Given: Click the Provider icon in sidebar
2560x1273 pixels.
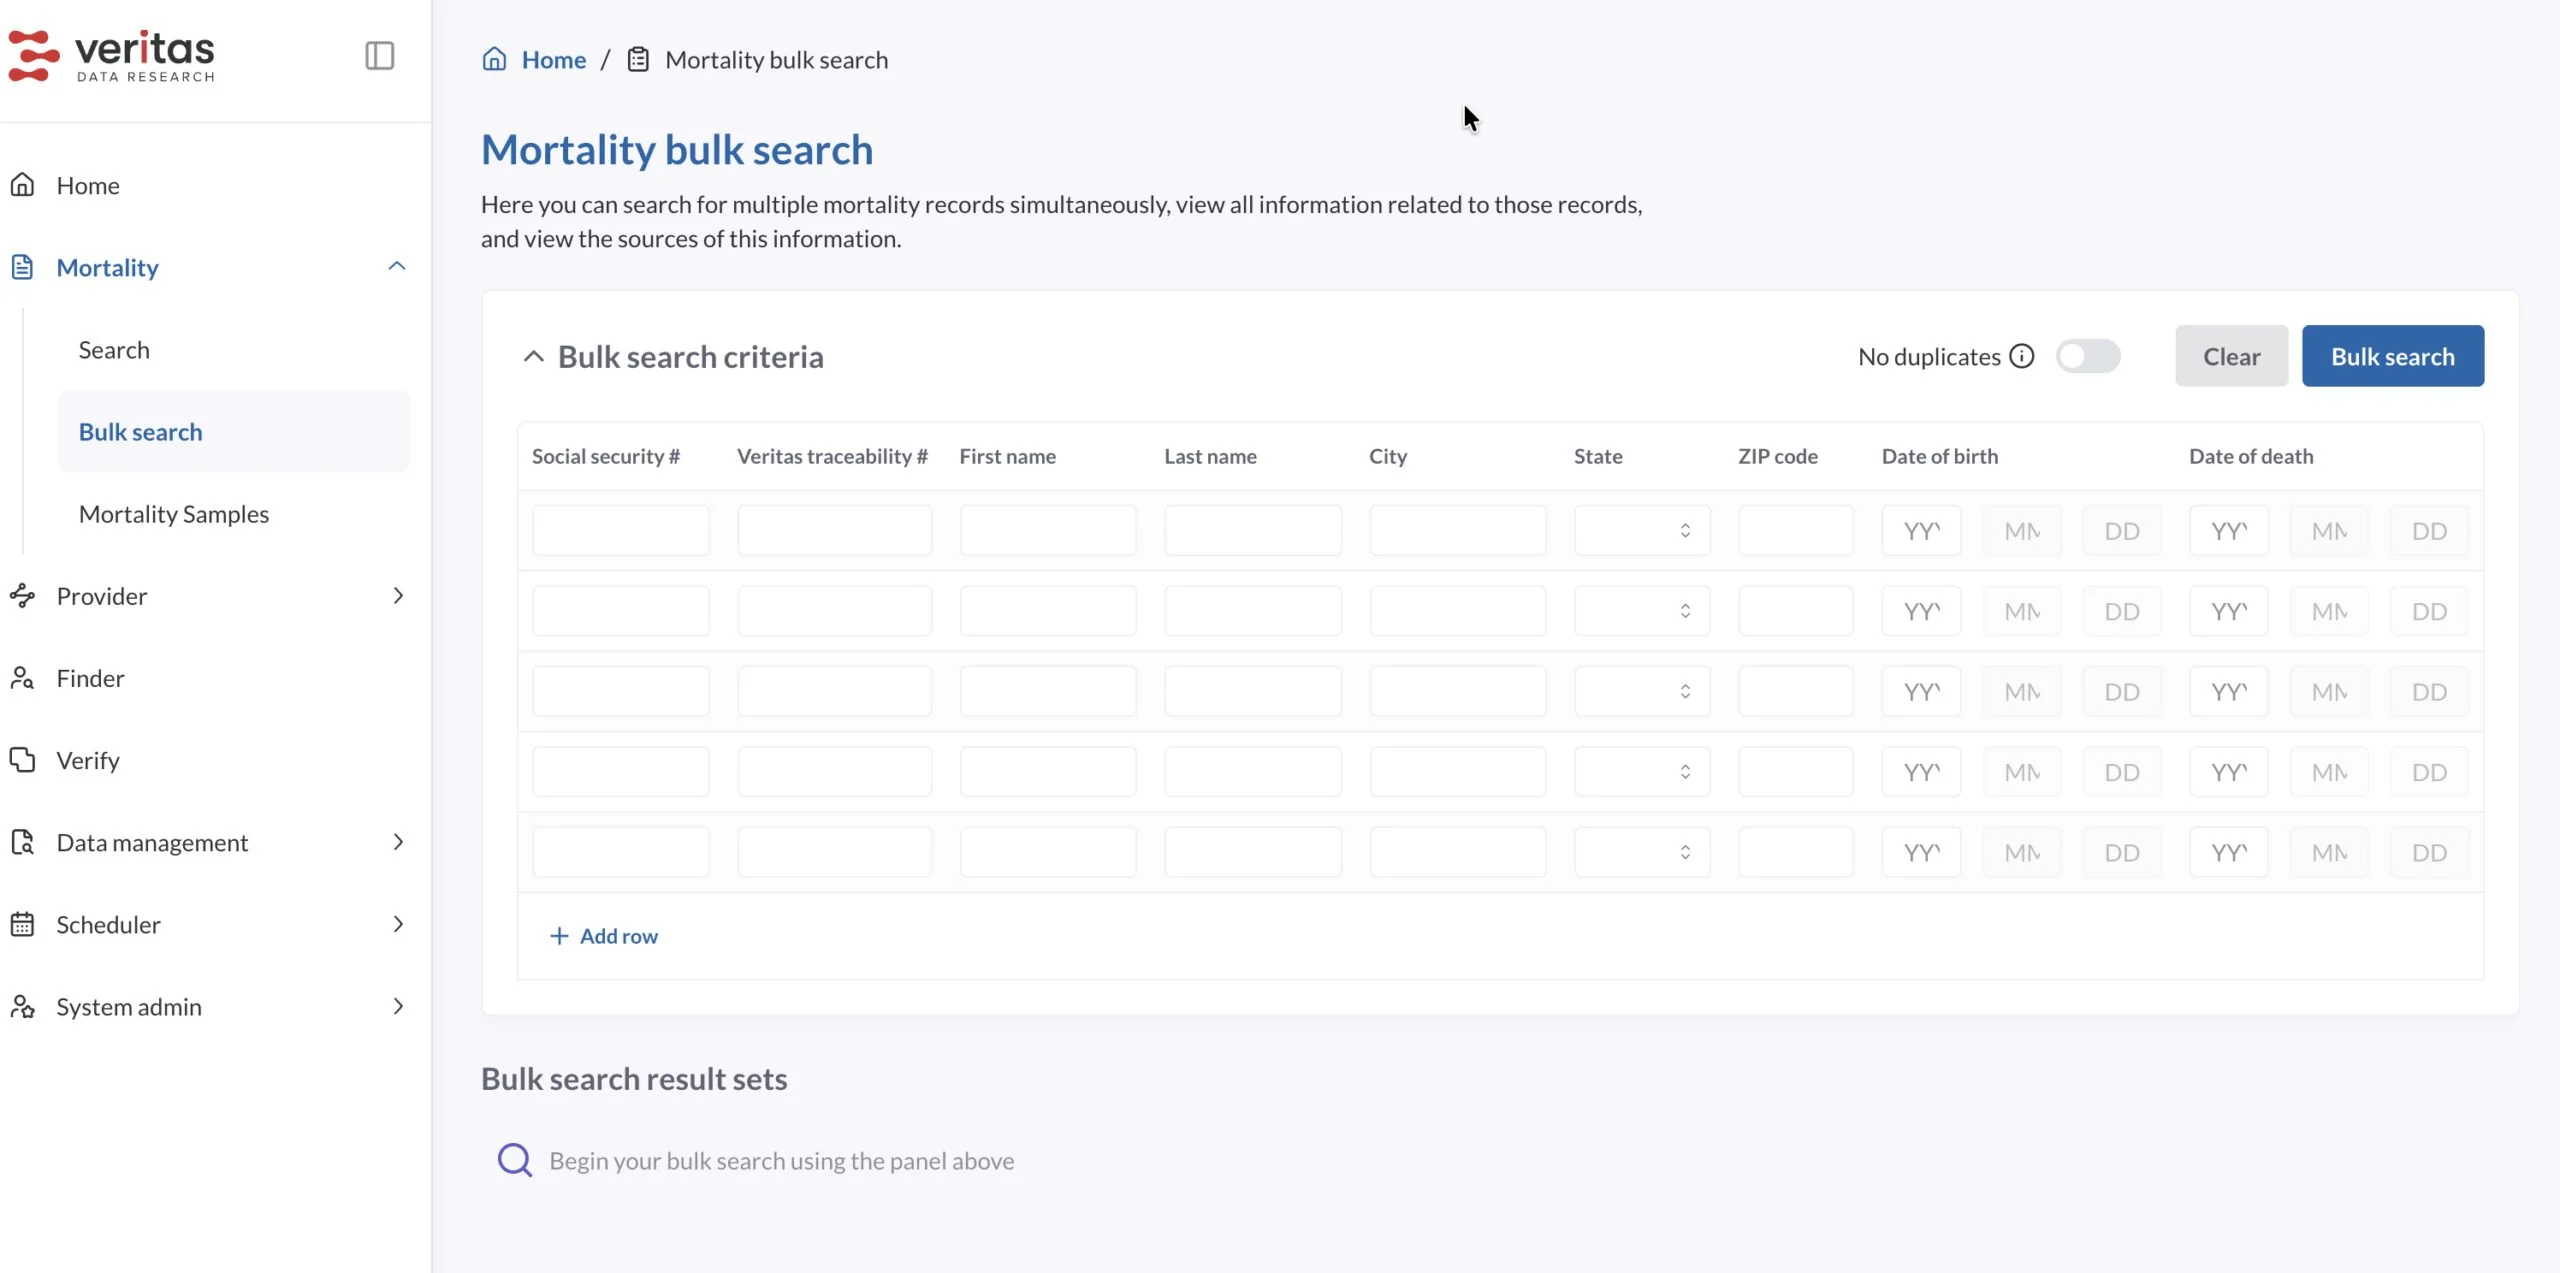Looking at the screenshot, I should click(x=22, y=596).
